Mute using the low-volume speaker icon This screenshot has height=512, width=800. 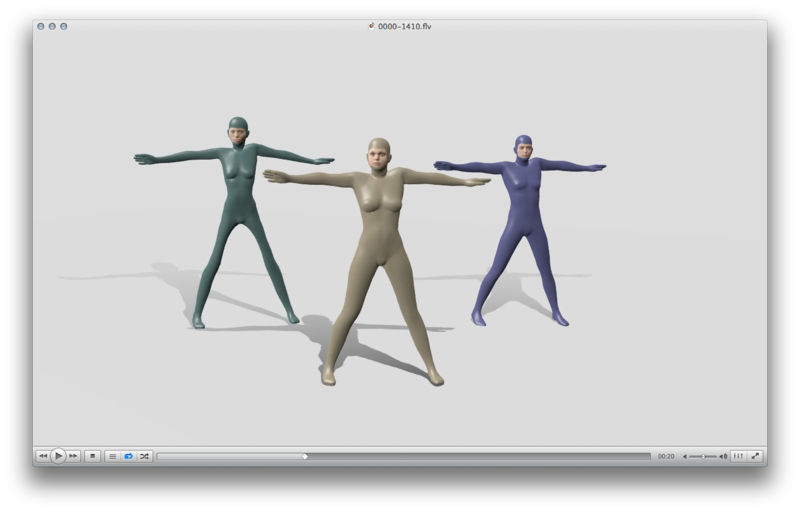(685, 456)
